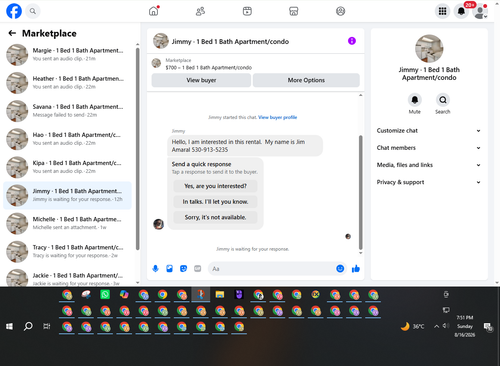Open the Windows Start menu
The width and height of the screenshot is (500, 366).
coord(9,326)
